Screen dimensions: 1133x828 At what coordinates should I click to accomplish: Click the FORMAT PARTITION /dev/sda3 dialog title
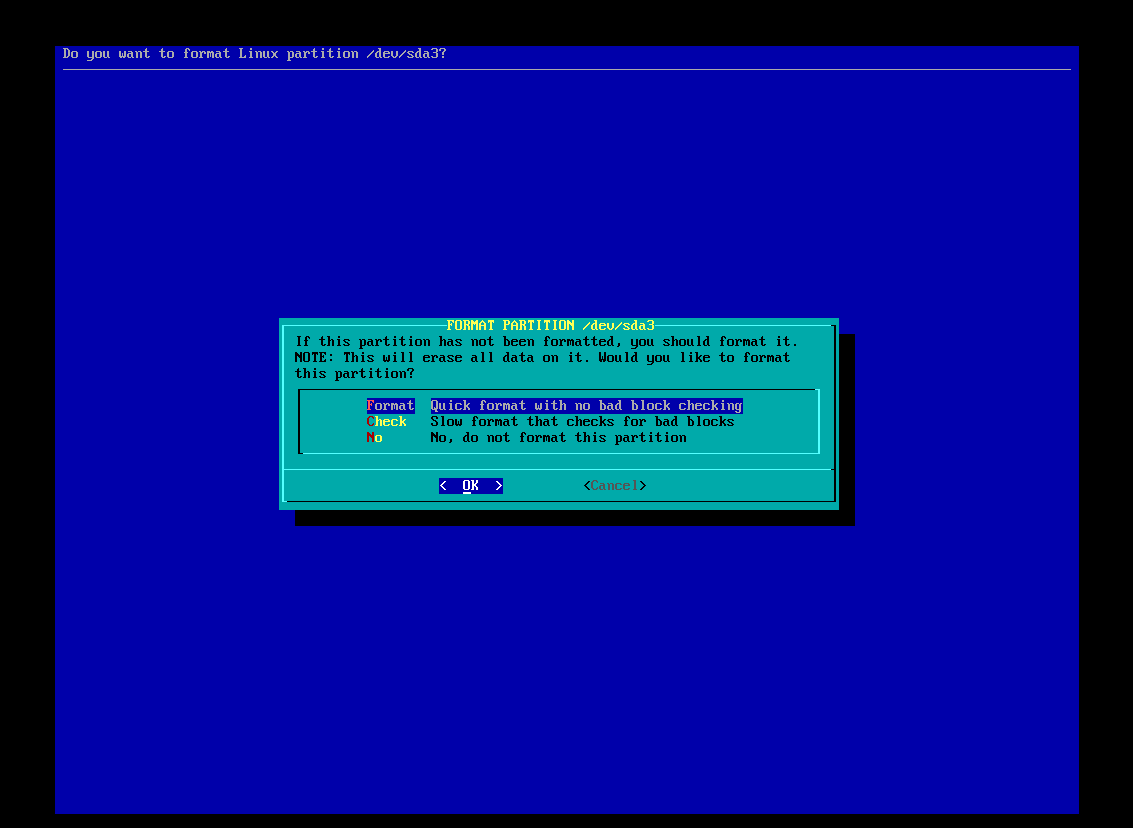550,326
